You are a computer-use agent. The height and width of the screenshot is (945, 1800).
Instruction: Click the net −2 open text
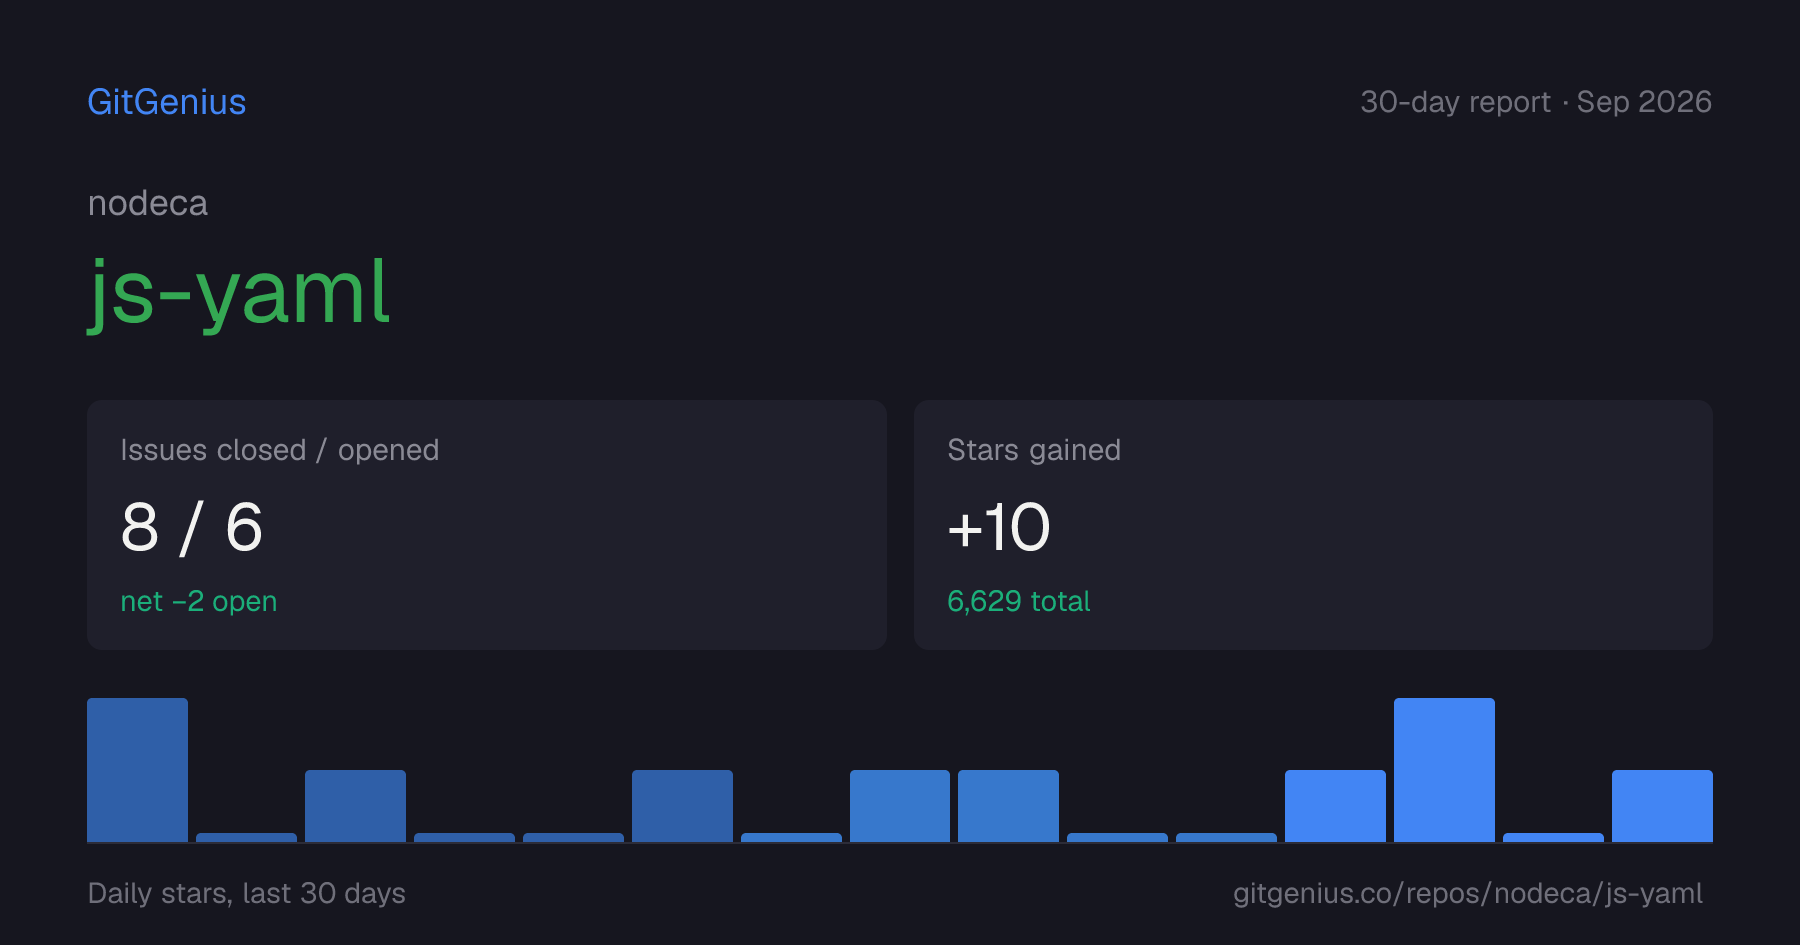pos(199,601)
